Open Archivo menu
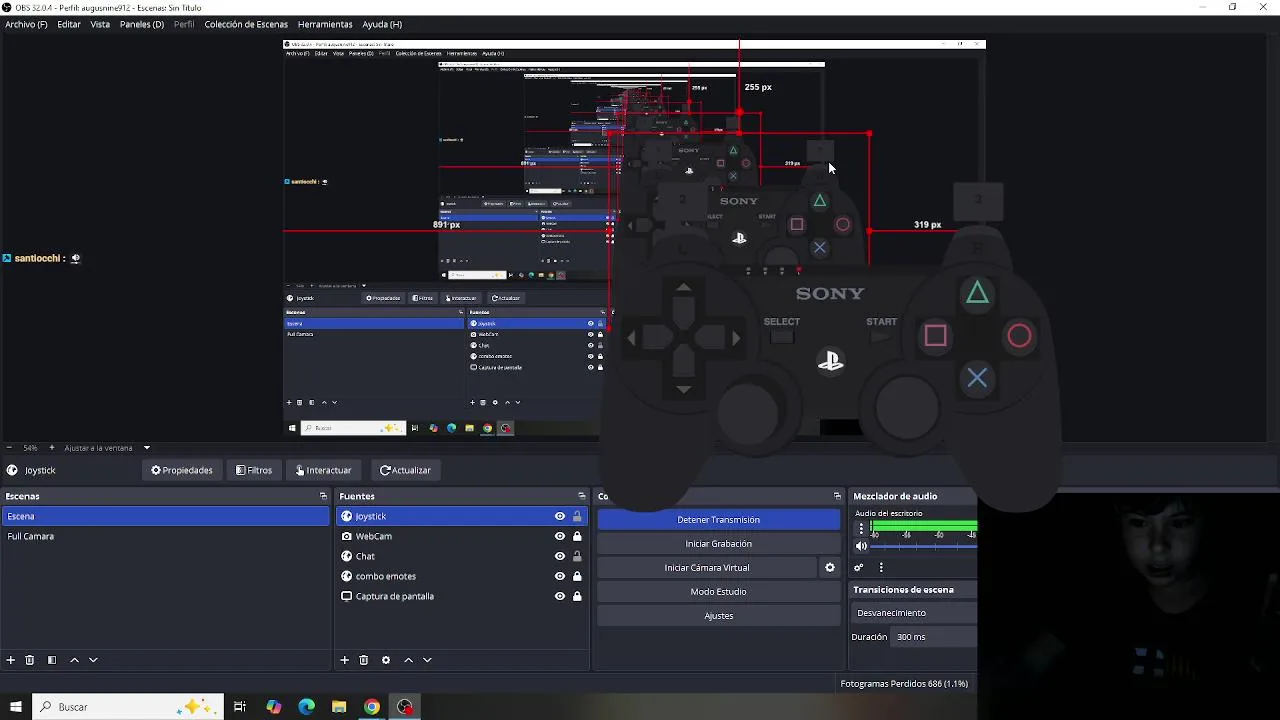Screen dimensions: 1280x720 26,24
